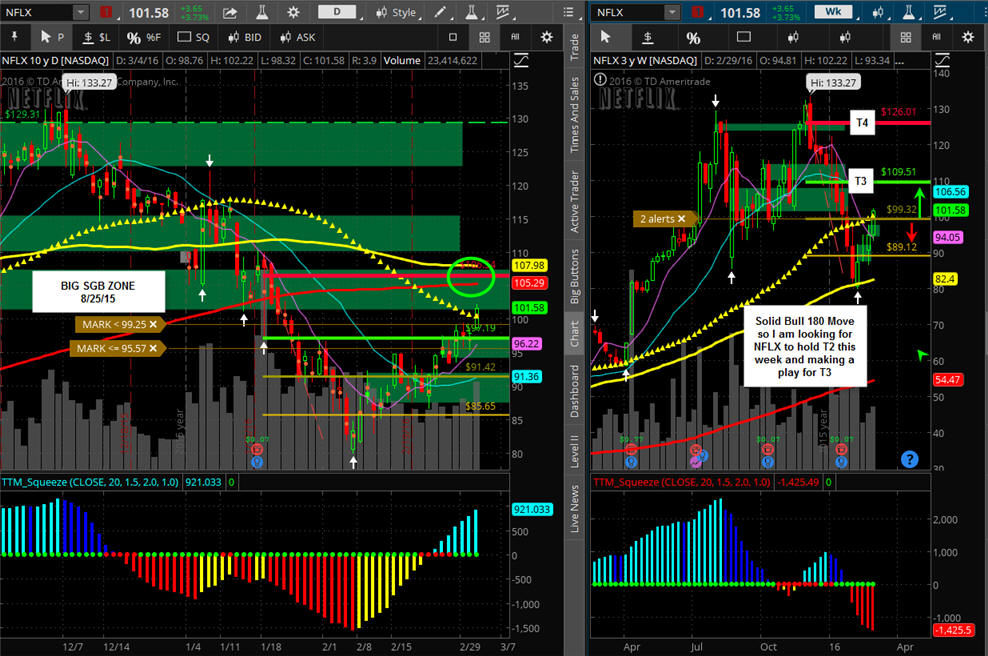Viewport: 988px width, 656px height.
Task: Open the Active Trader sidebar tab
Action: pyautogui.click(x=574, y=202)
